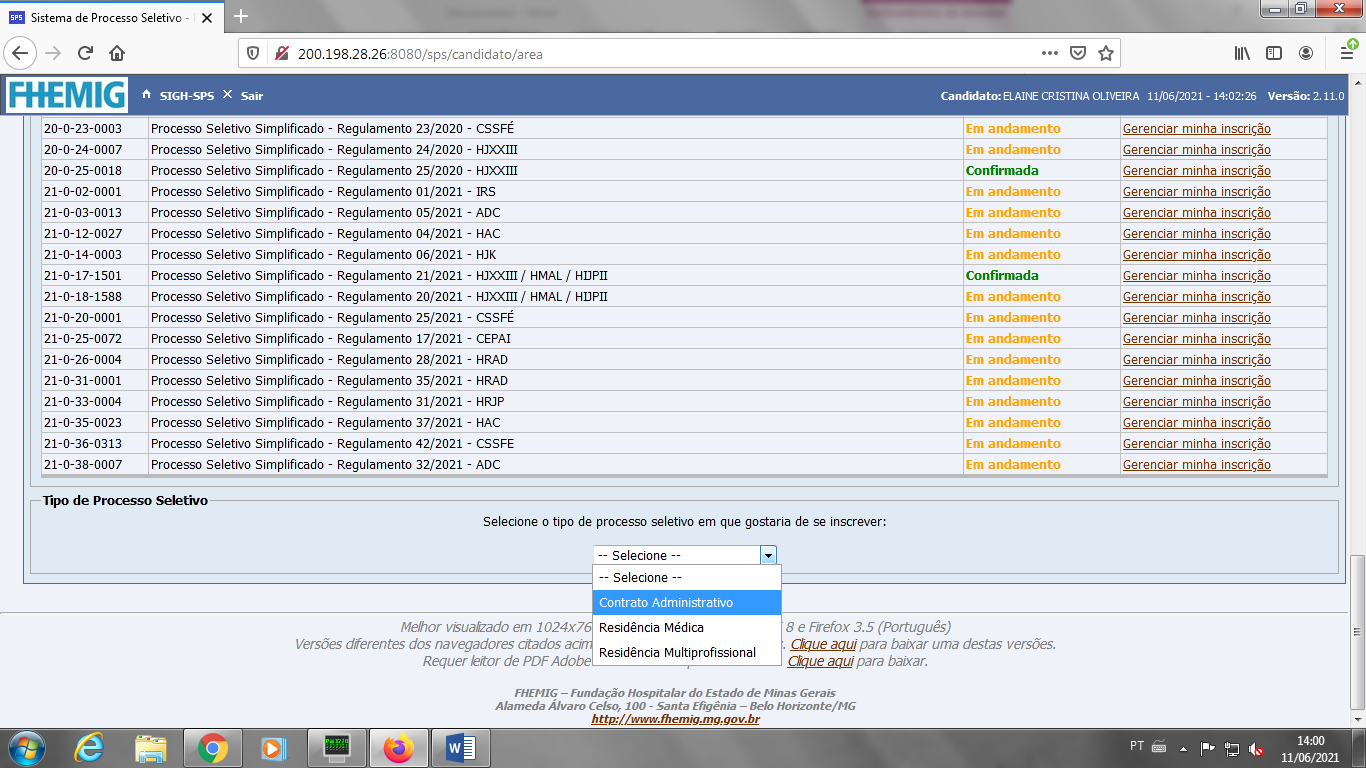Click the back navigation arrow

pyautogui.click(x=20, y=53)
